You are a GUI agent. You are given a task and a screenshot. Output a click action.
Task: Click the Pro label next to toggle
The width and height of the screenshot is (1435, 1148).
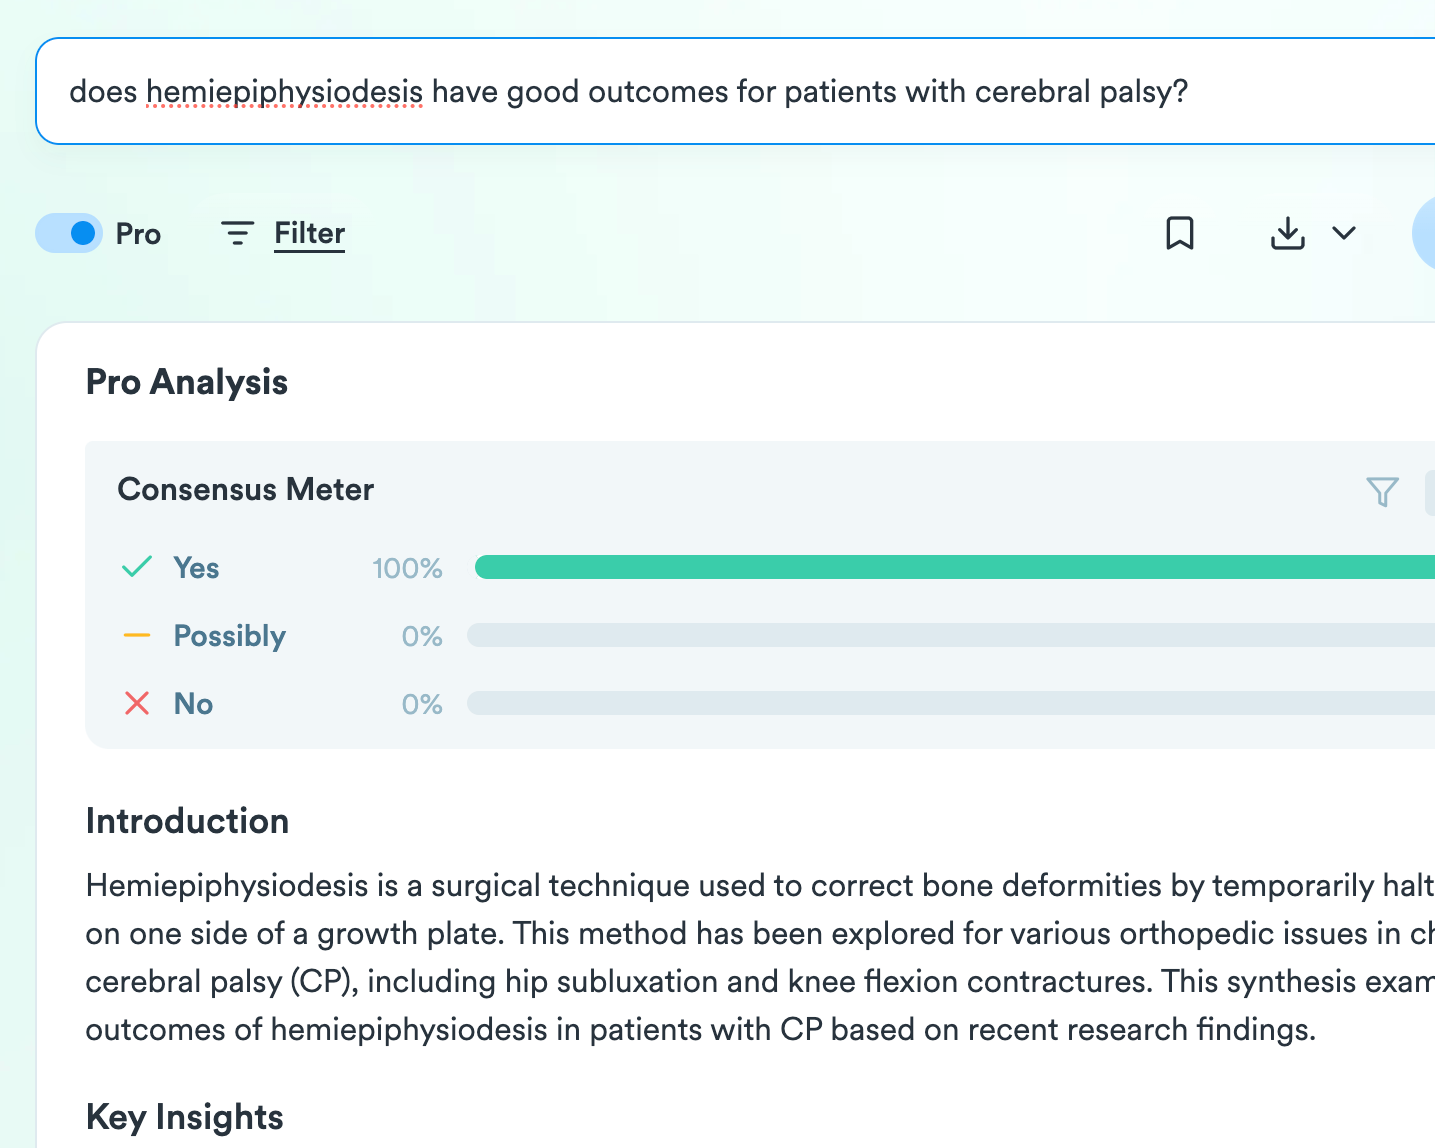(138, 234)
